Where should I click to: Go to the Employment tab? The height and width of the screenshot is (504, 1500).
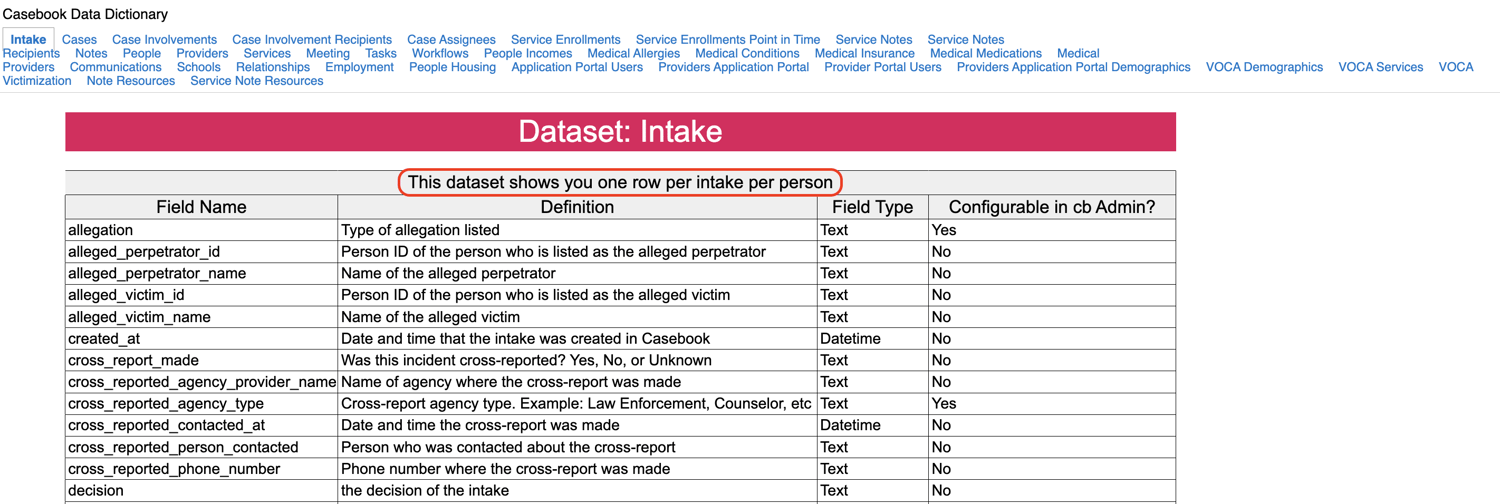click(x=359, y=68)
